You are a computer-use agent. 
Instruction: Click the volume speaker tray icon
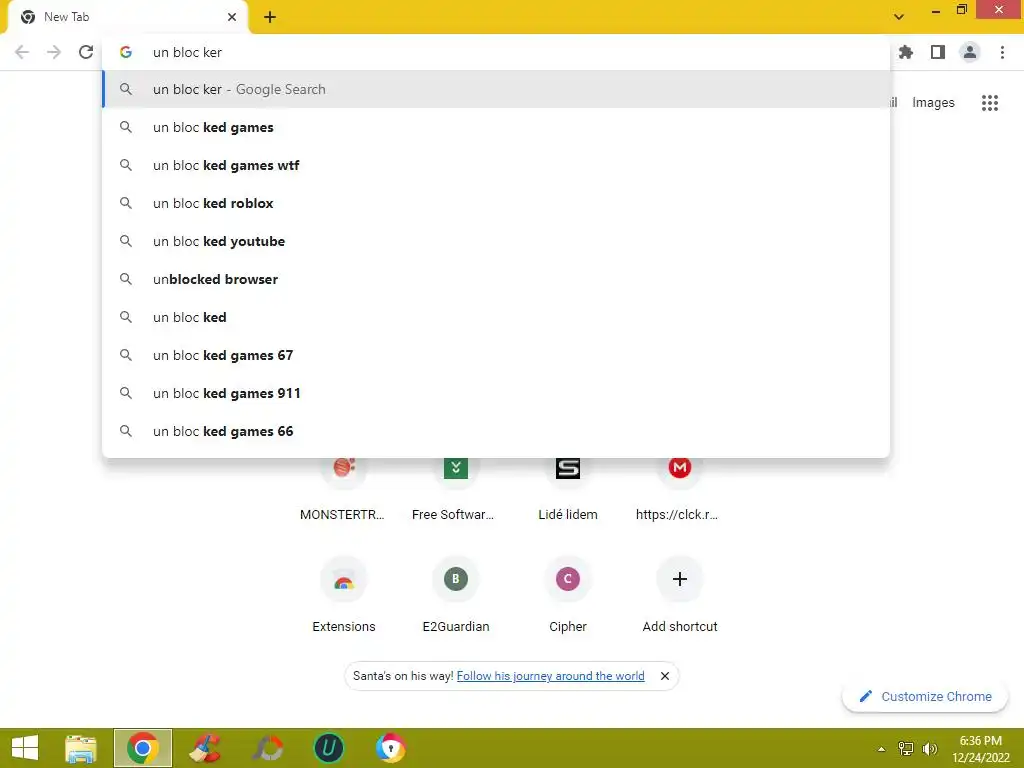pyautogui.click(x=929, y=748)
